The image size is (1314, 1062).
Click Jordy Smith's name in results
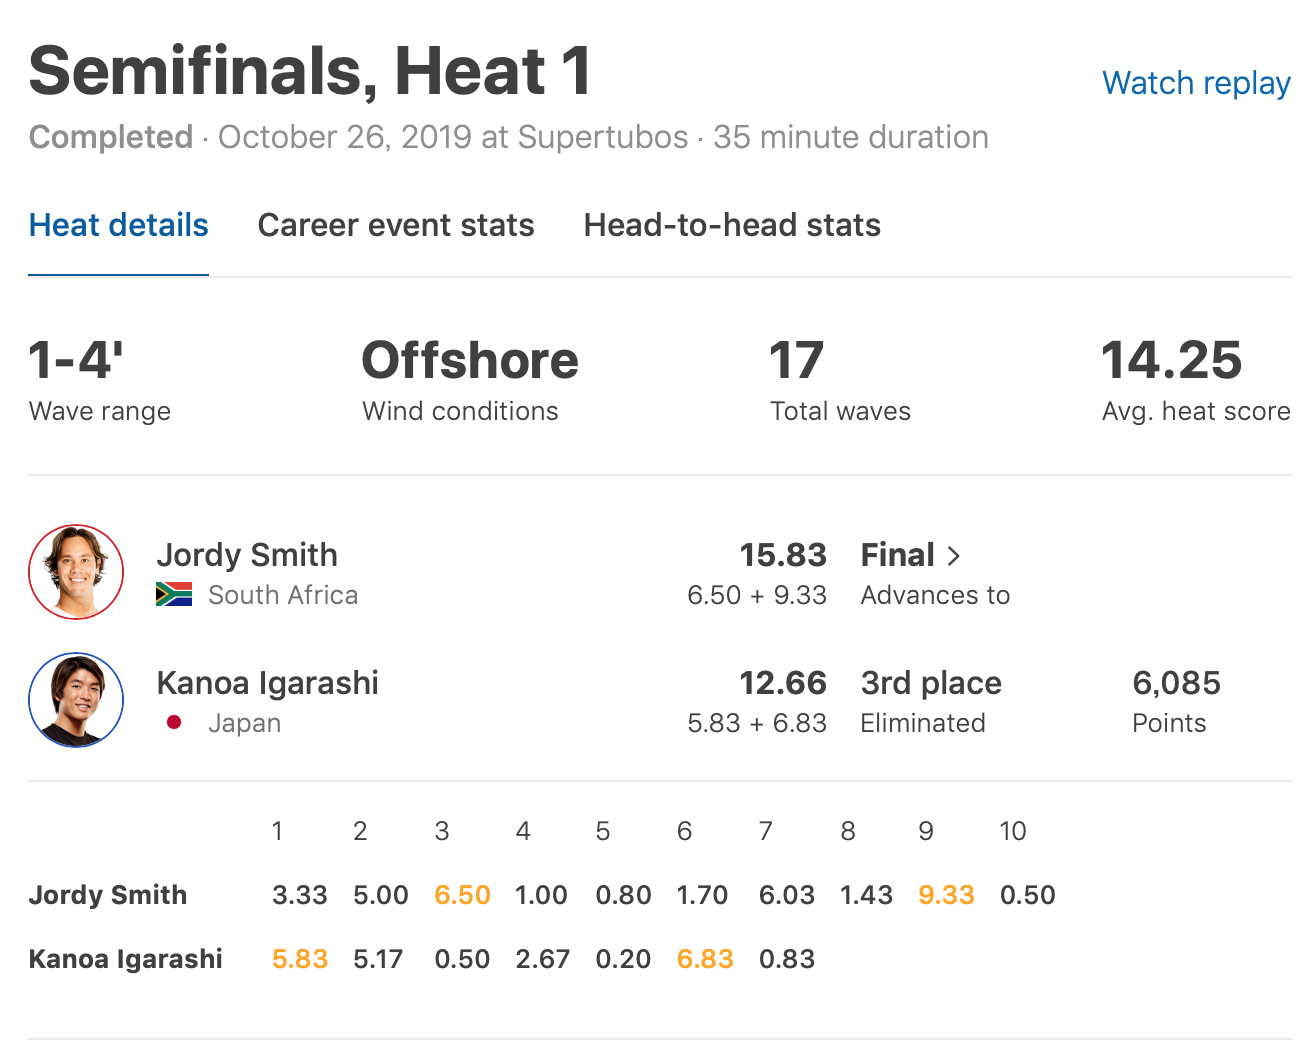[x=247, y=555]
